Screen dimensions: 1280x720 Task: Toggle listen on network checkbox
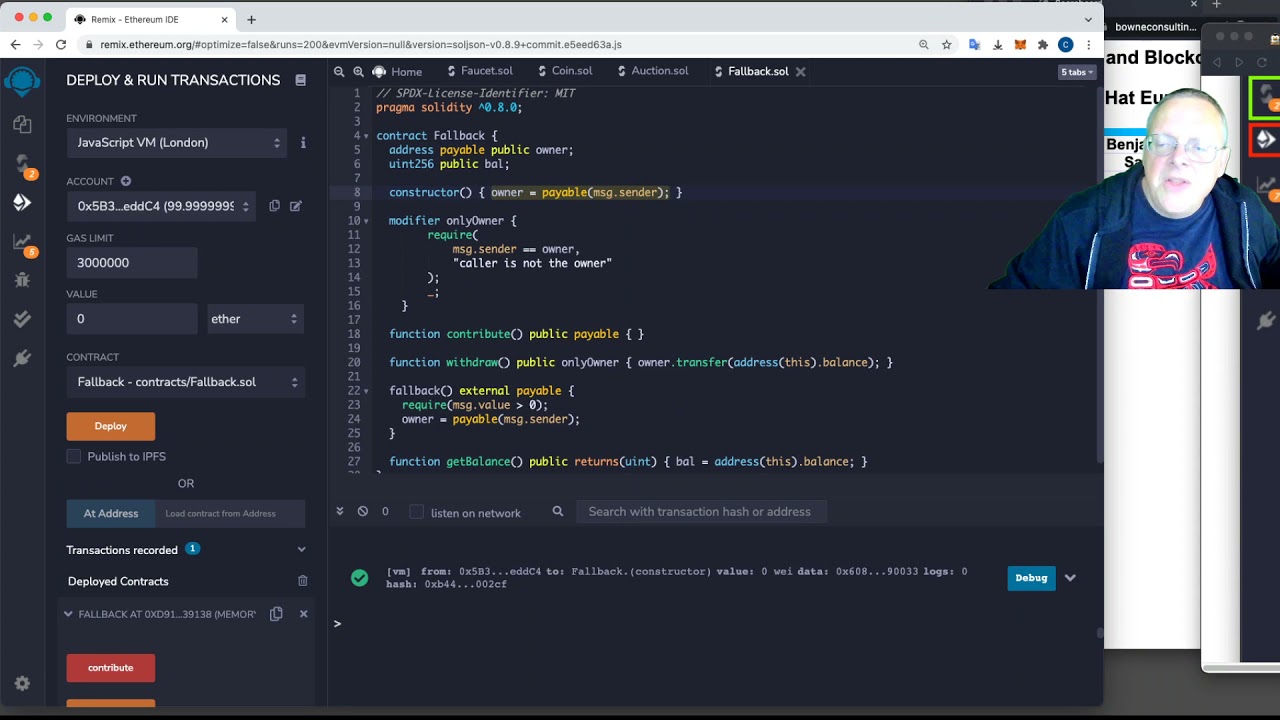tap(417, 512)
